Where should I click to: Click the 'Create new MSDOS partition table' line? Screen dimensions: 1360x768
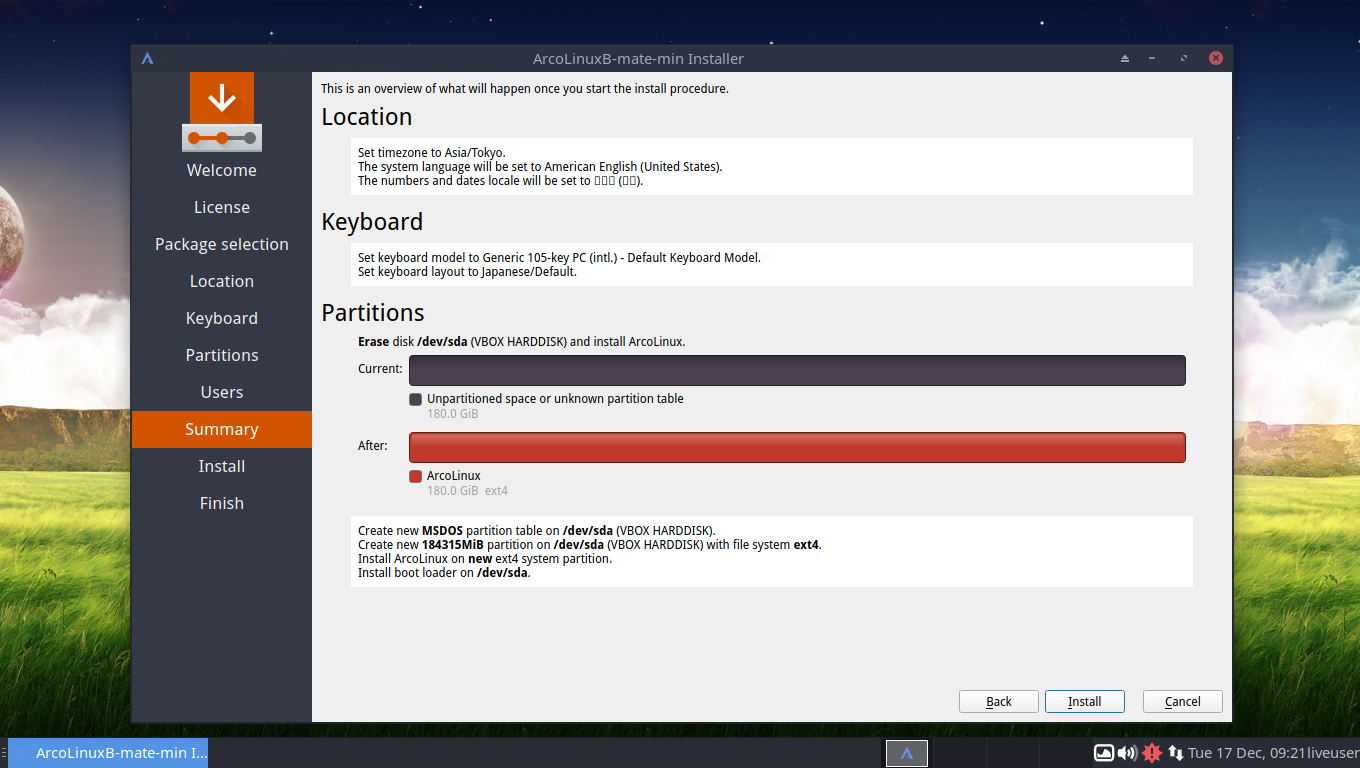pos(537,531)
